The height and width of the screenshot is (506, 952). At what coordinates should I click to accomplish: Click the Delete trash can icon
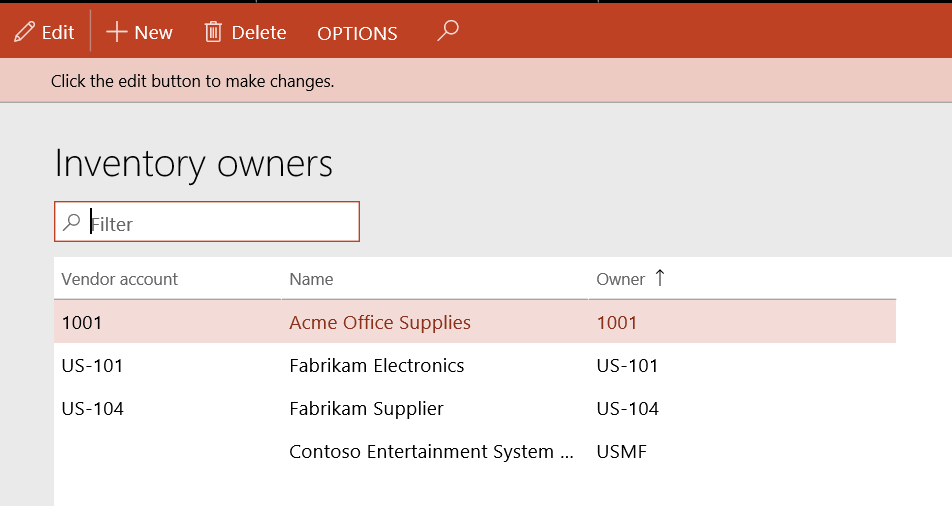tap(213, 32)
